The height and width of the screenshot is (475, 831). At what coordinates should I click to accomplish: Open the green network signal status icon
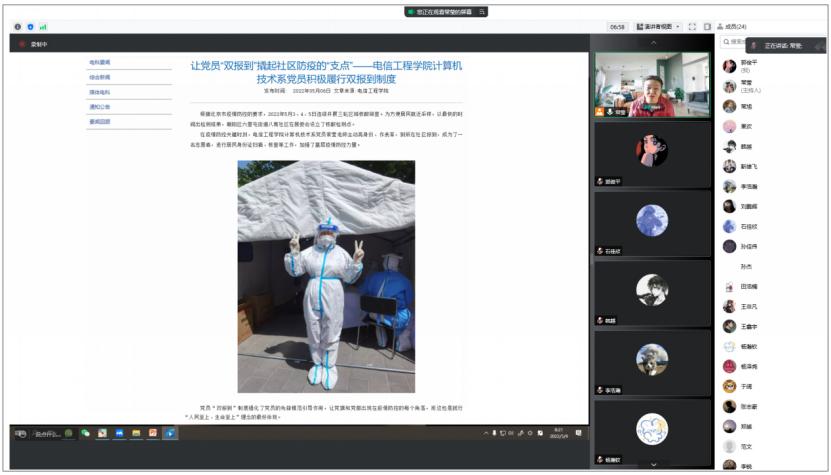pos(43,27)
